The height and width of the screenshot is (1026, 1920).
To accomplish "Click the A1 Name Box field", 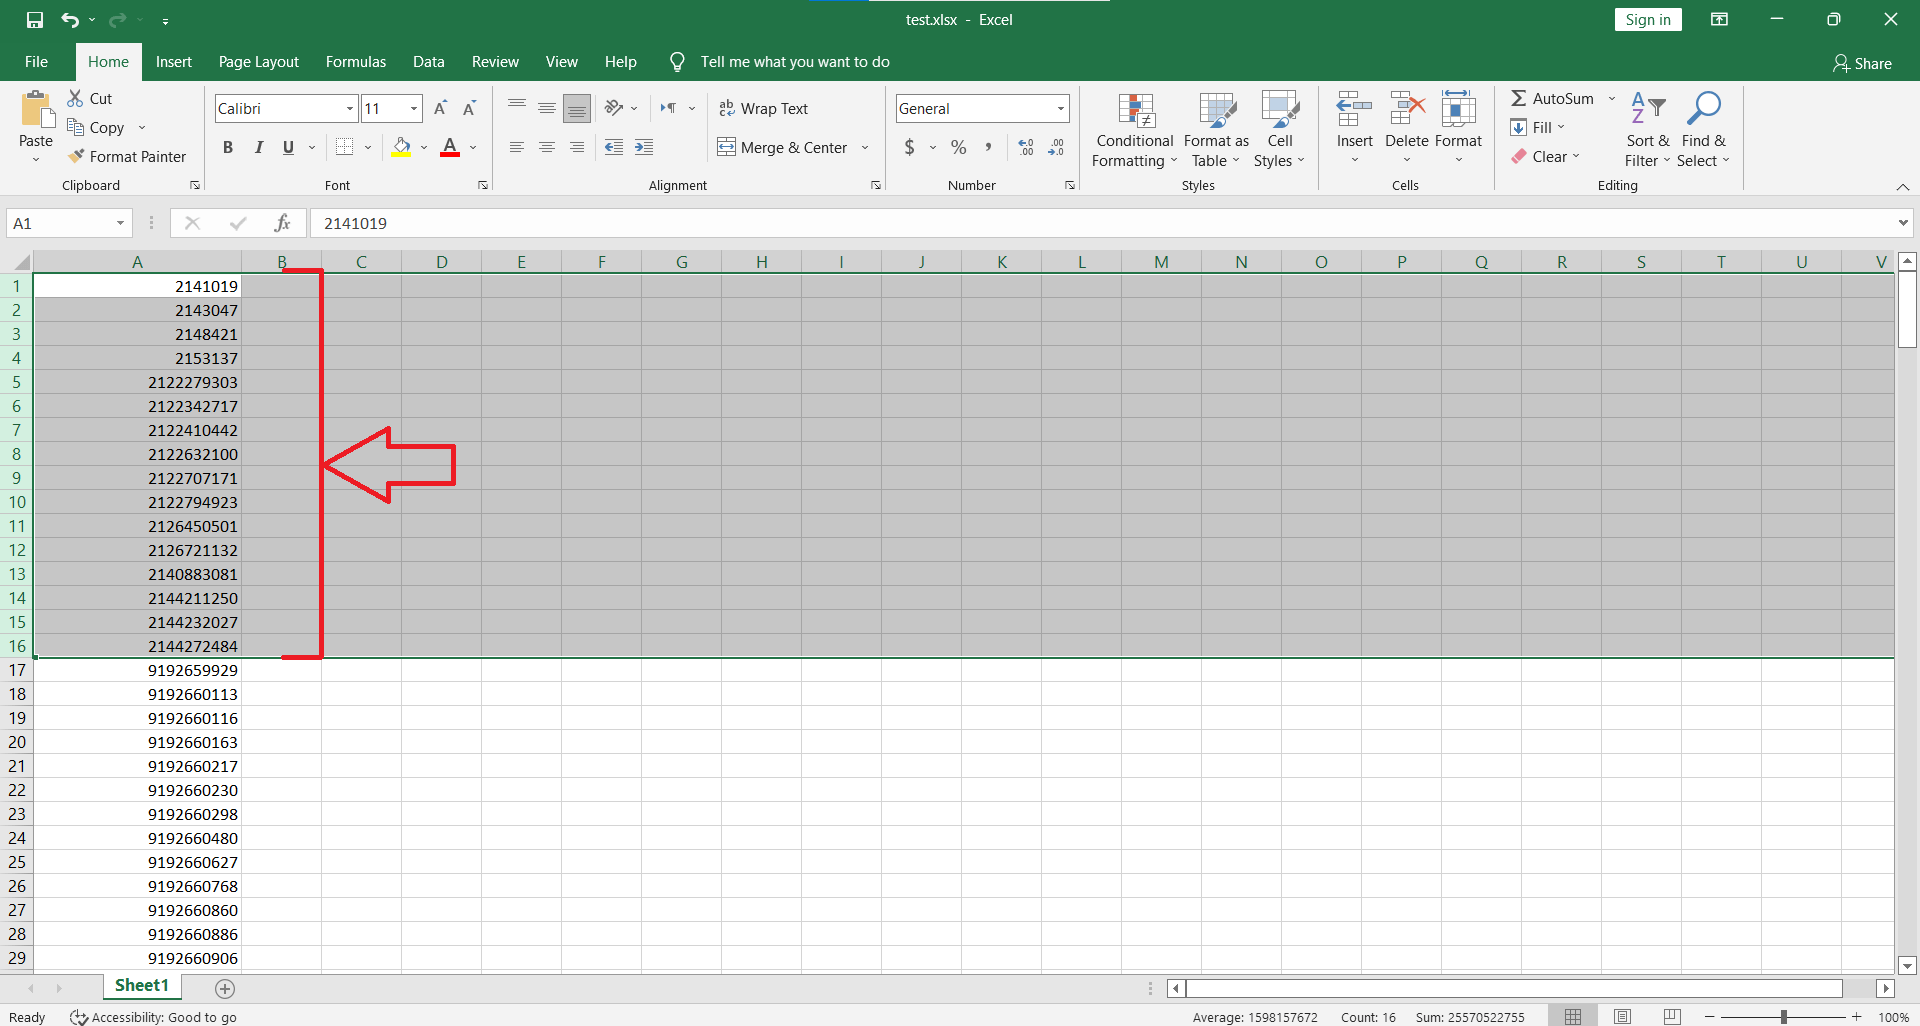I will click(60, 223).
